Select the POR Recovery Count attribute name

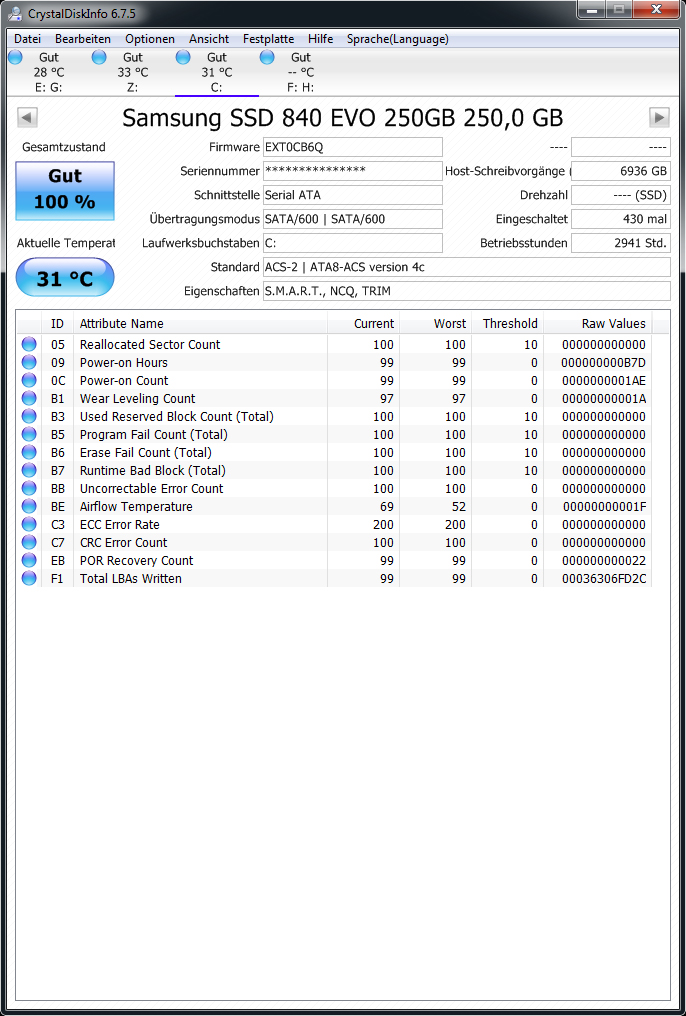coord(136,560)
